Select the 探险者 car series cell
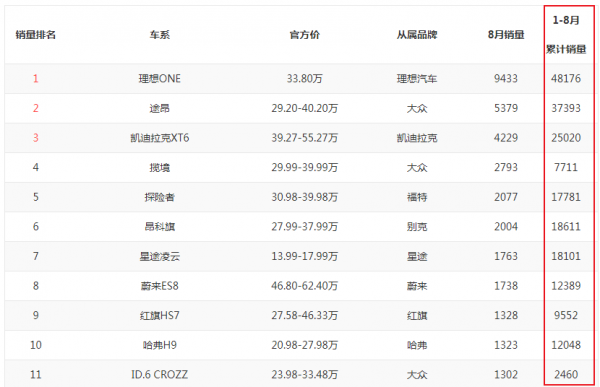The width and height of the screenshot is (600, 387). pyautogui.click(x=160, y=197)
